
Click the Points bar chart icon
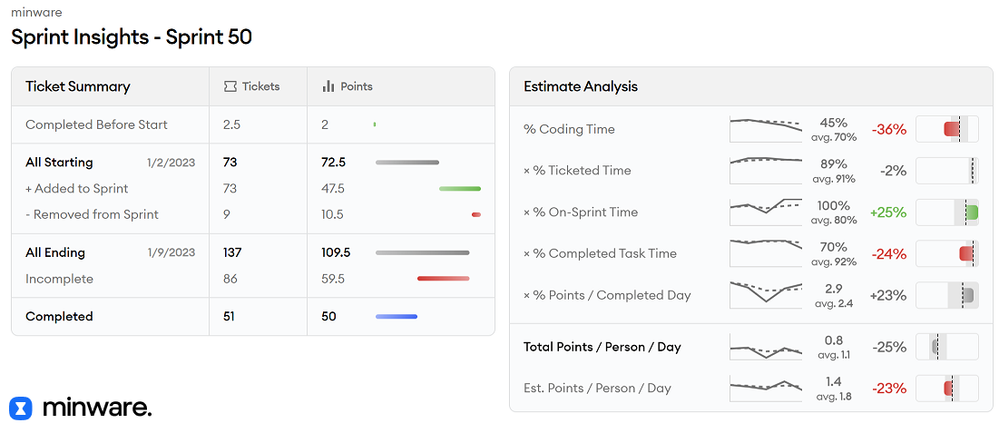(x=328, y=87)
